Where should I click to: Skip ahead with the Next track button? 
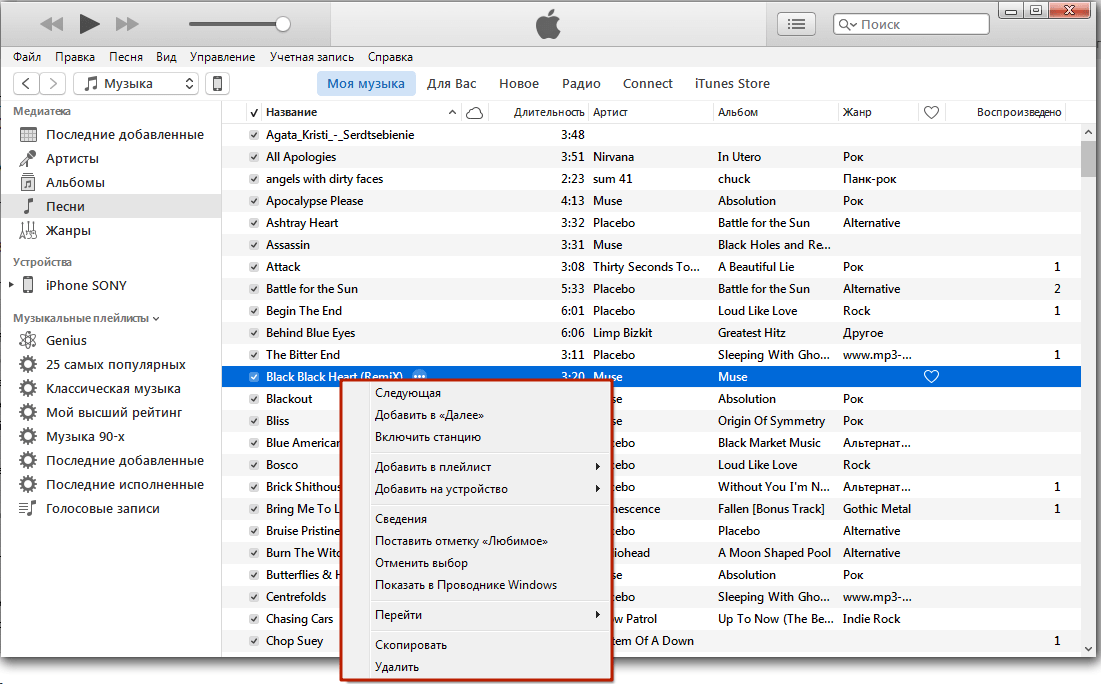[x=127, y=25]
